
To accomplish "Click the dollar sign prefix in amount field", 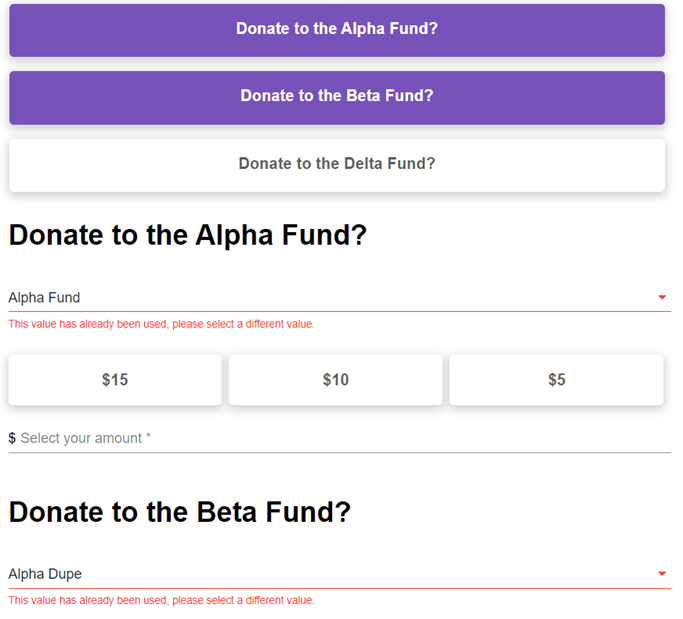I will tap(12, 438).
